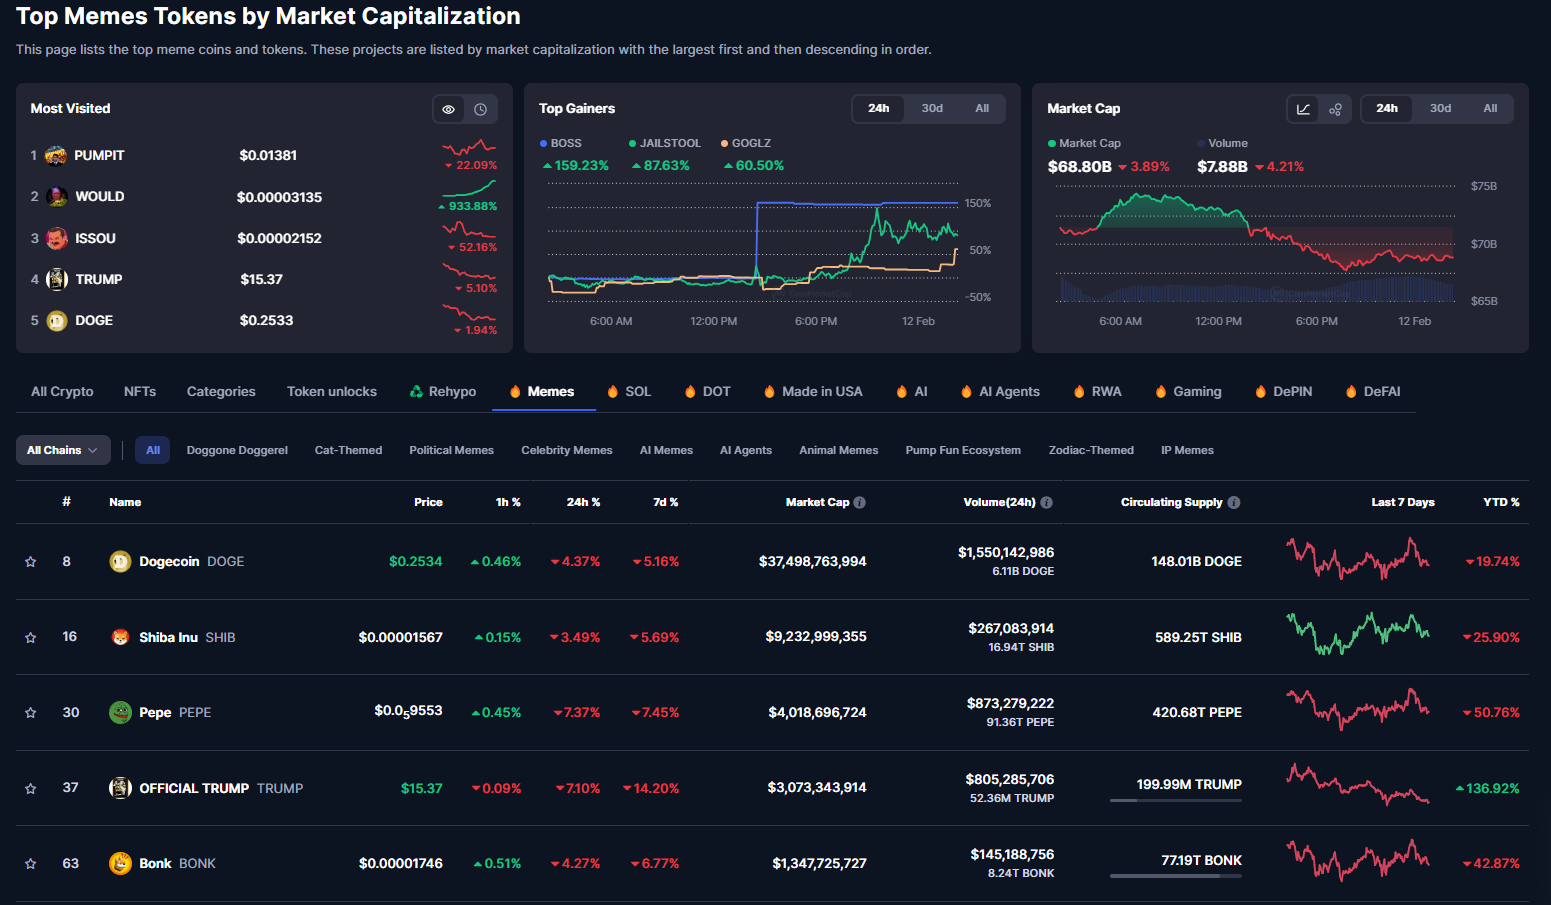This screenshot has height=905, width=1551.
Task: Click the Pepe frog coin logo
Action: 120,713
